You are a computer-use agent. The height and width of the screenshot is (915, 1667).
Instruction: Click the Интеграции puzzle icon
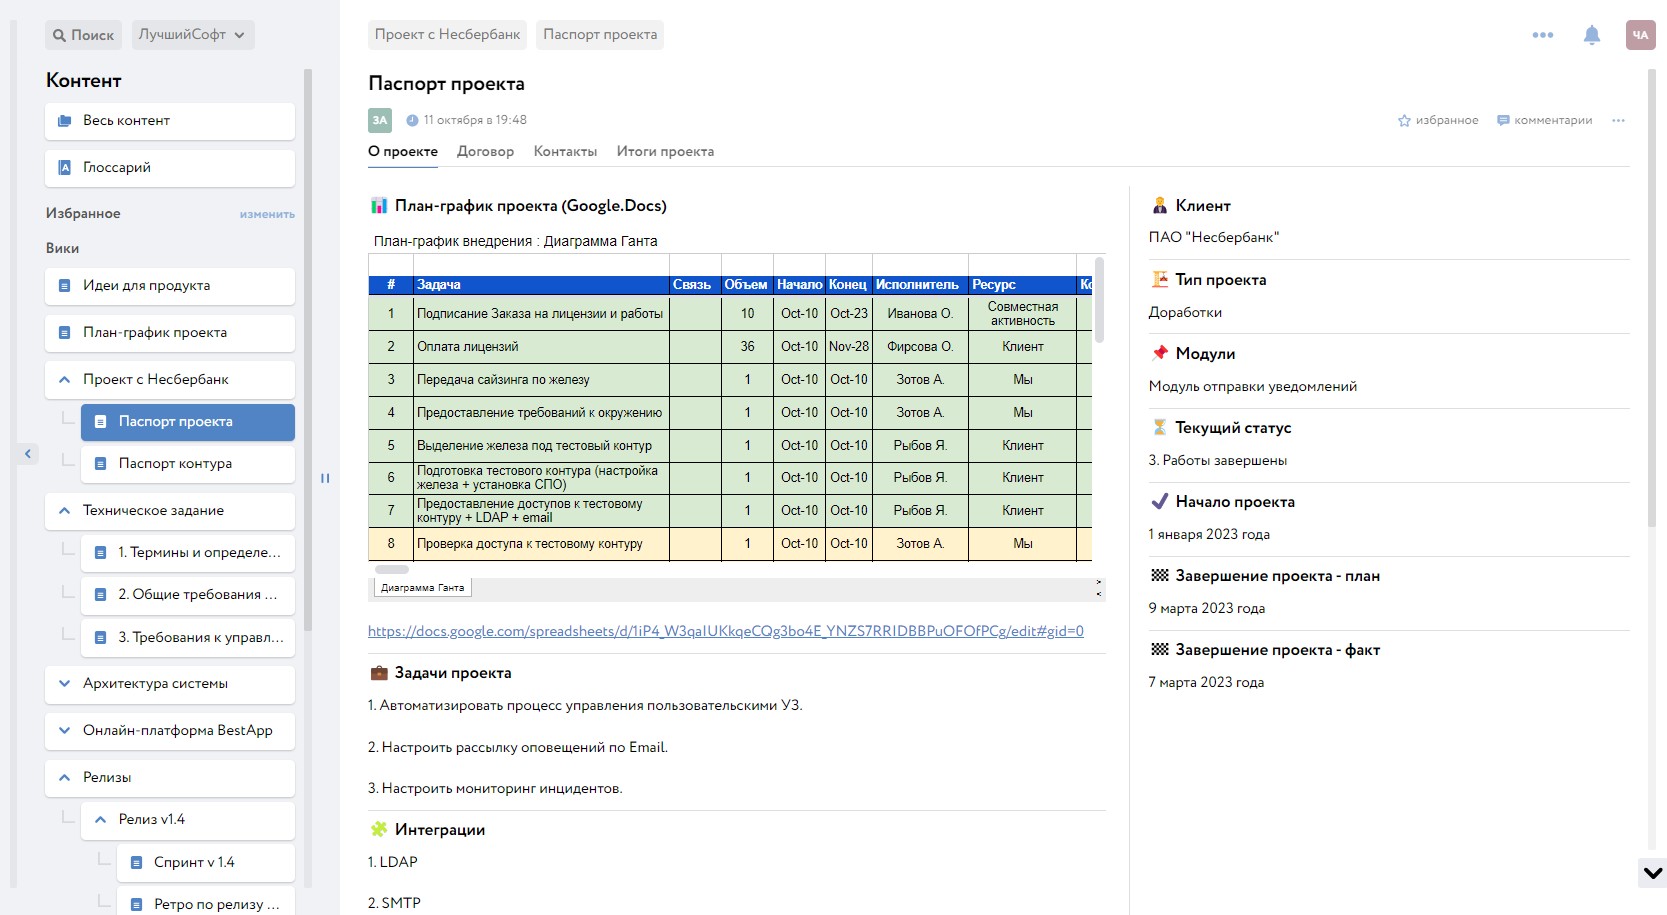click(379, 830)
